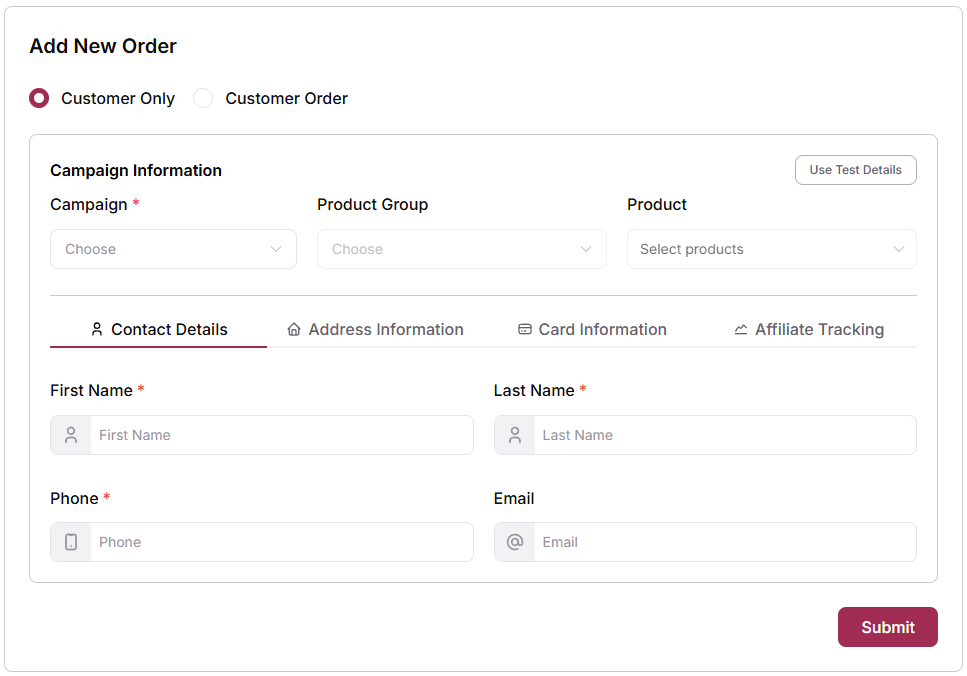Click the person icon on Contact Details tab
This screenshot has width=967, height=676.
(x=97, y=329)
